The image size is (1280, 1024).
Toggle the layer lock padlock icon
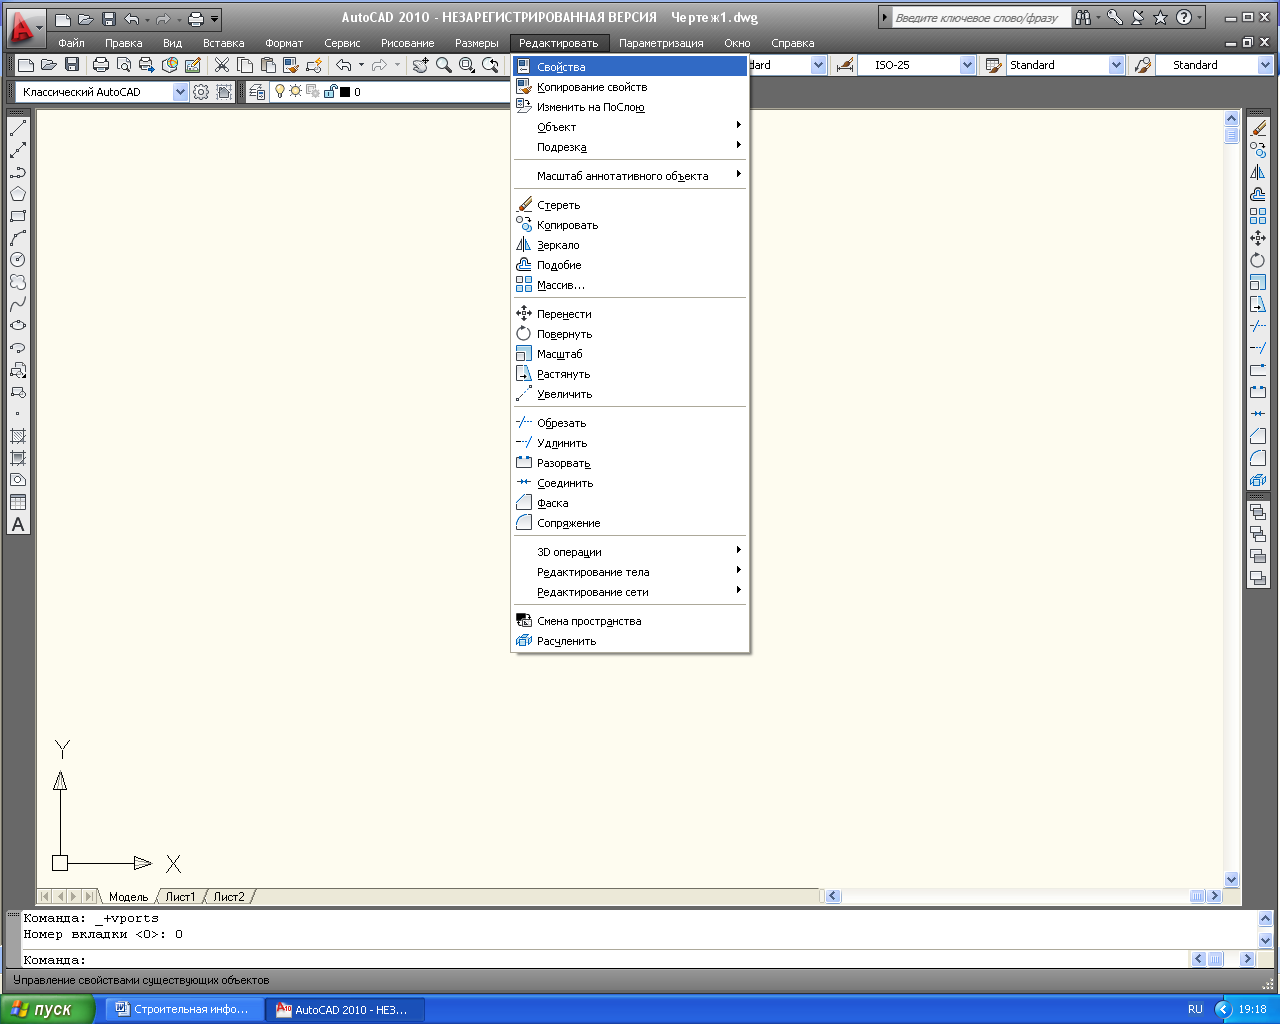click(329, 91)
